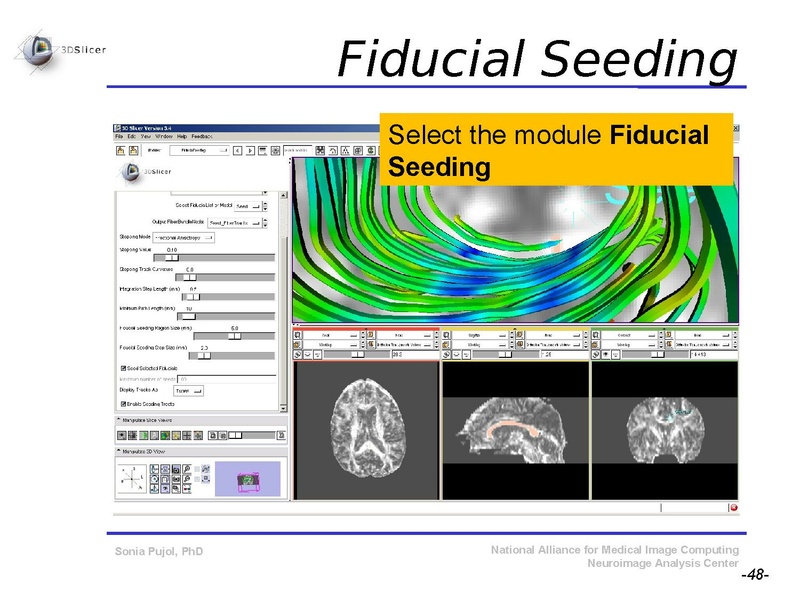Disable Enable Seeding Tracts
This screenshot has height=600, width=800.
click(x=122, y=404)
